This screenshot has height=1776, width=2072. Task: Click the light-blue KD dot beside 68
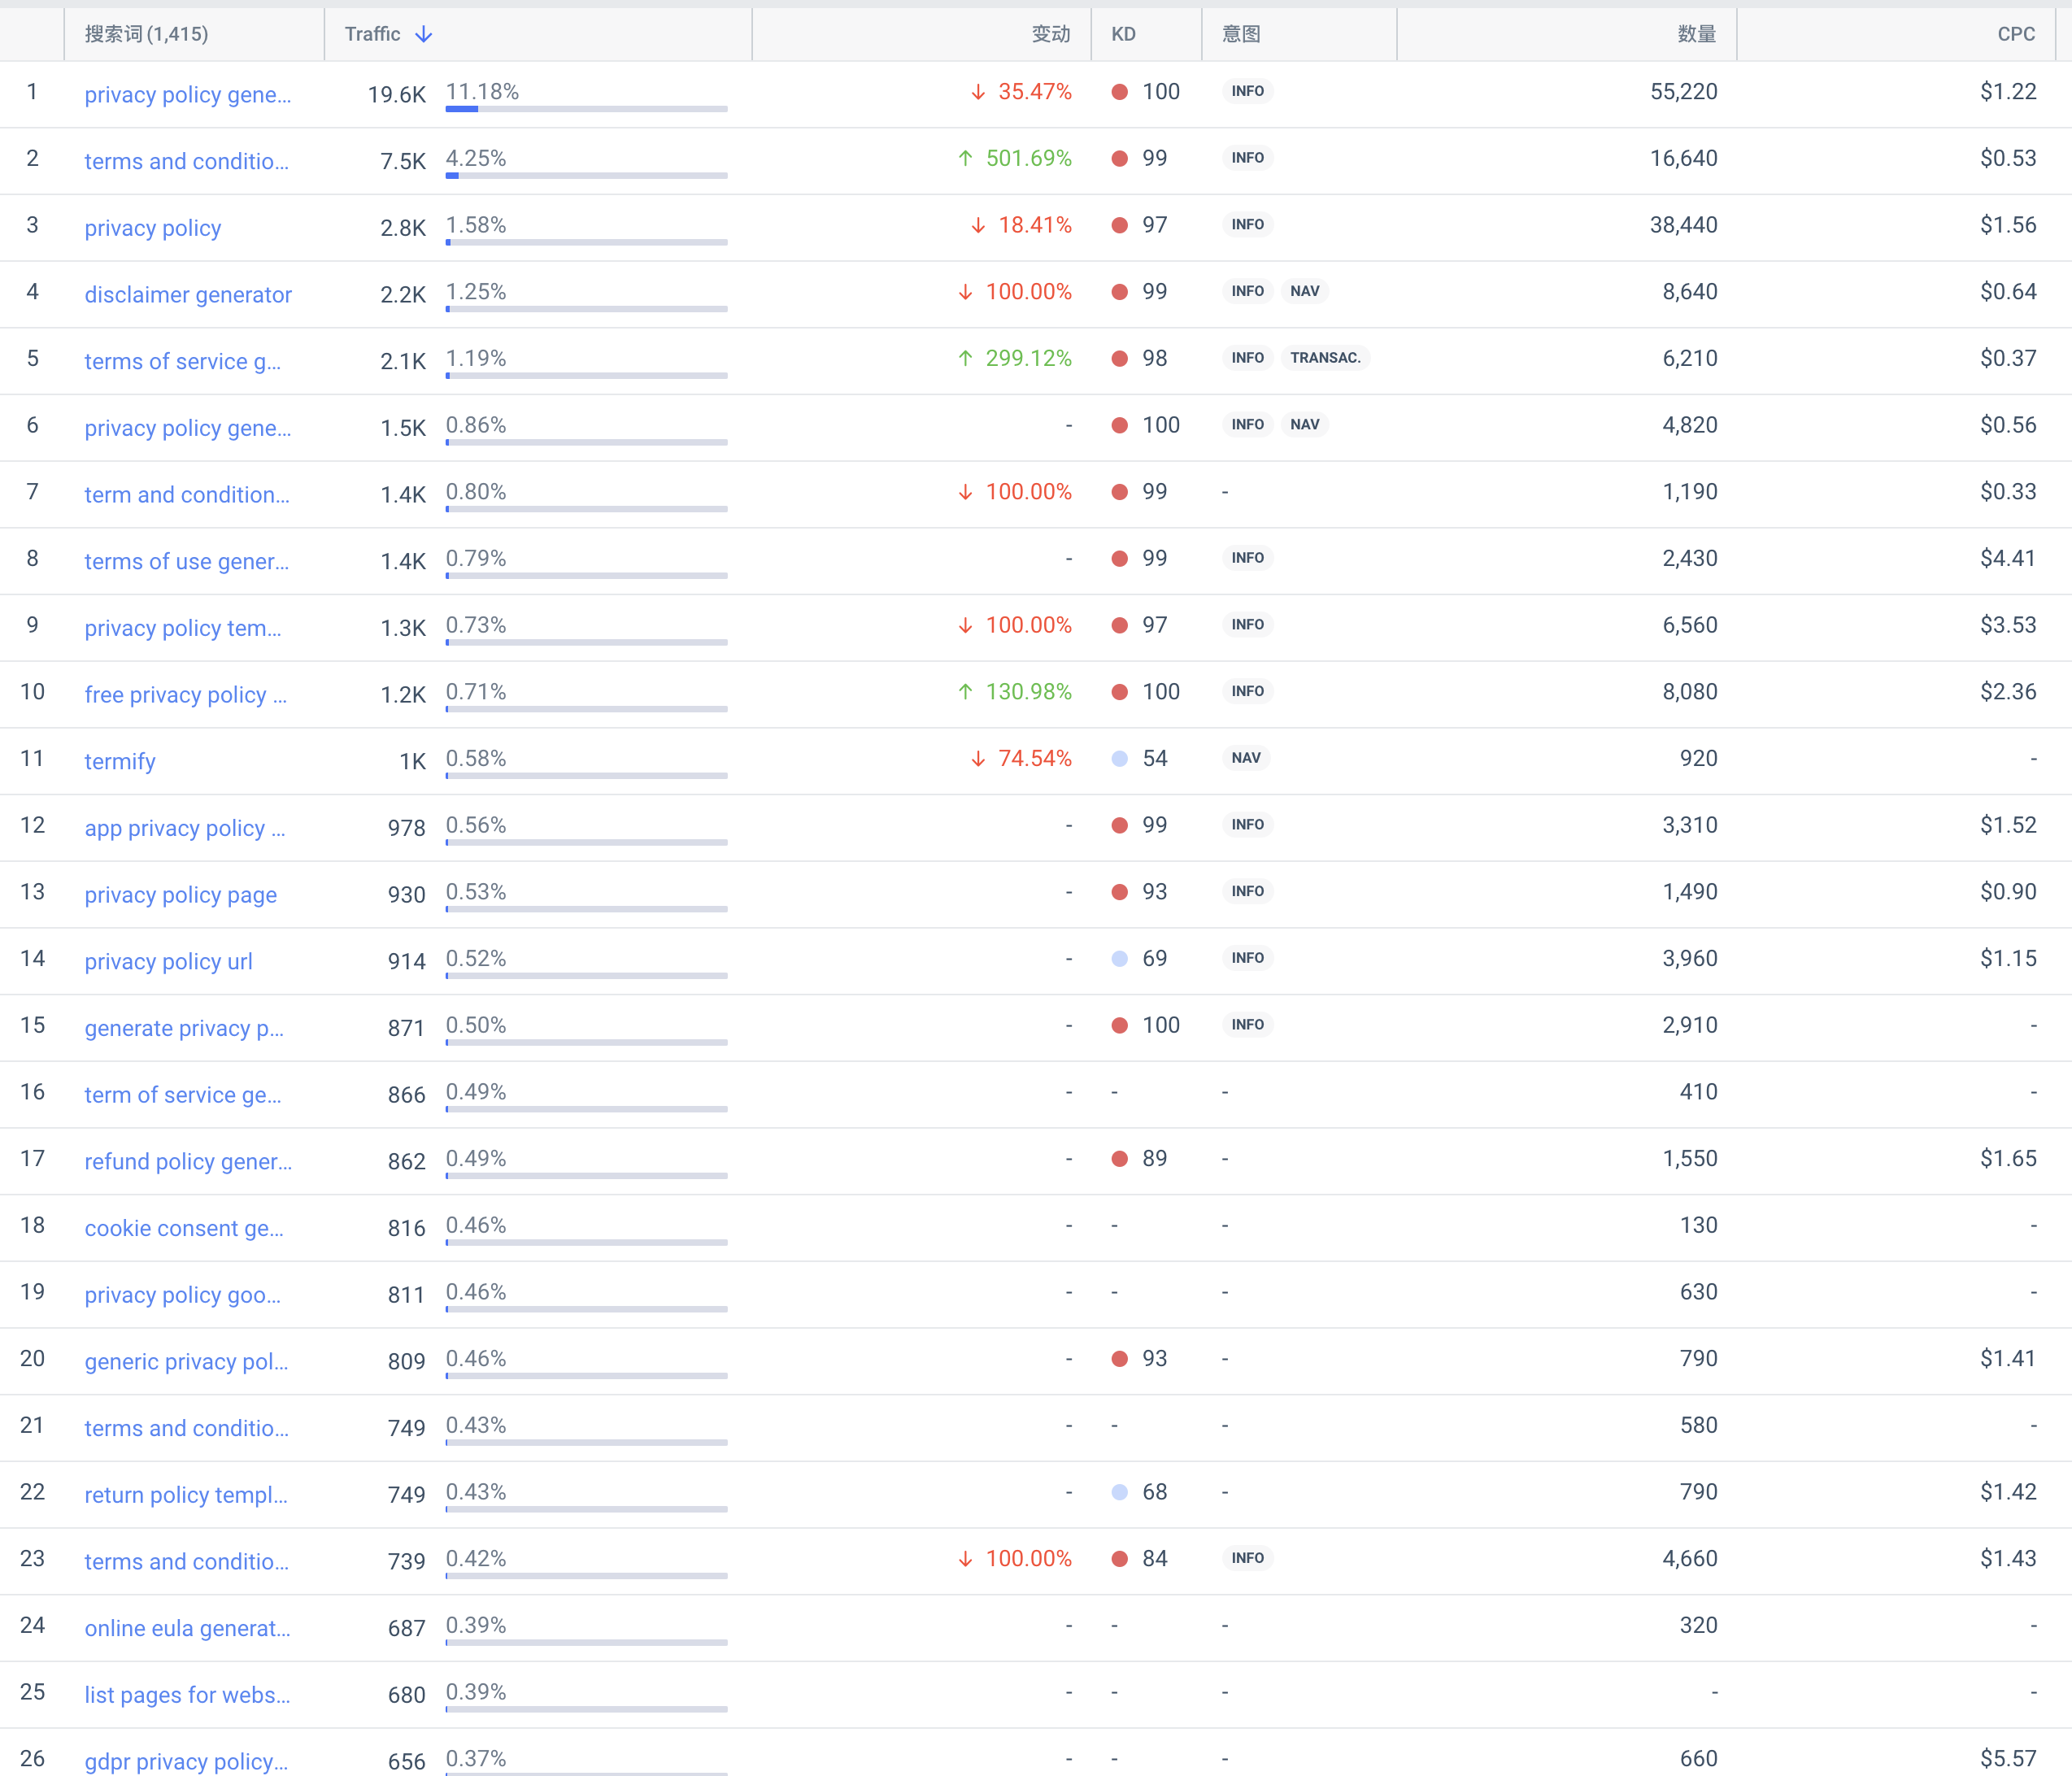(1120, 1492)
